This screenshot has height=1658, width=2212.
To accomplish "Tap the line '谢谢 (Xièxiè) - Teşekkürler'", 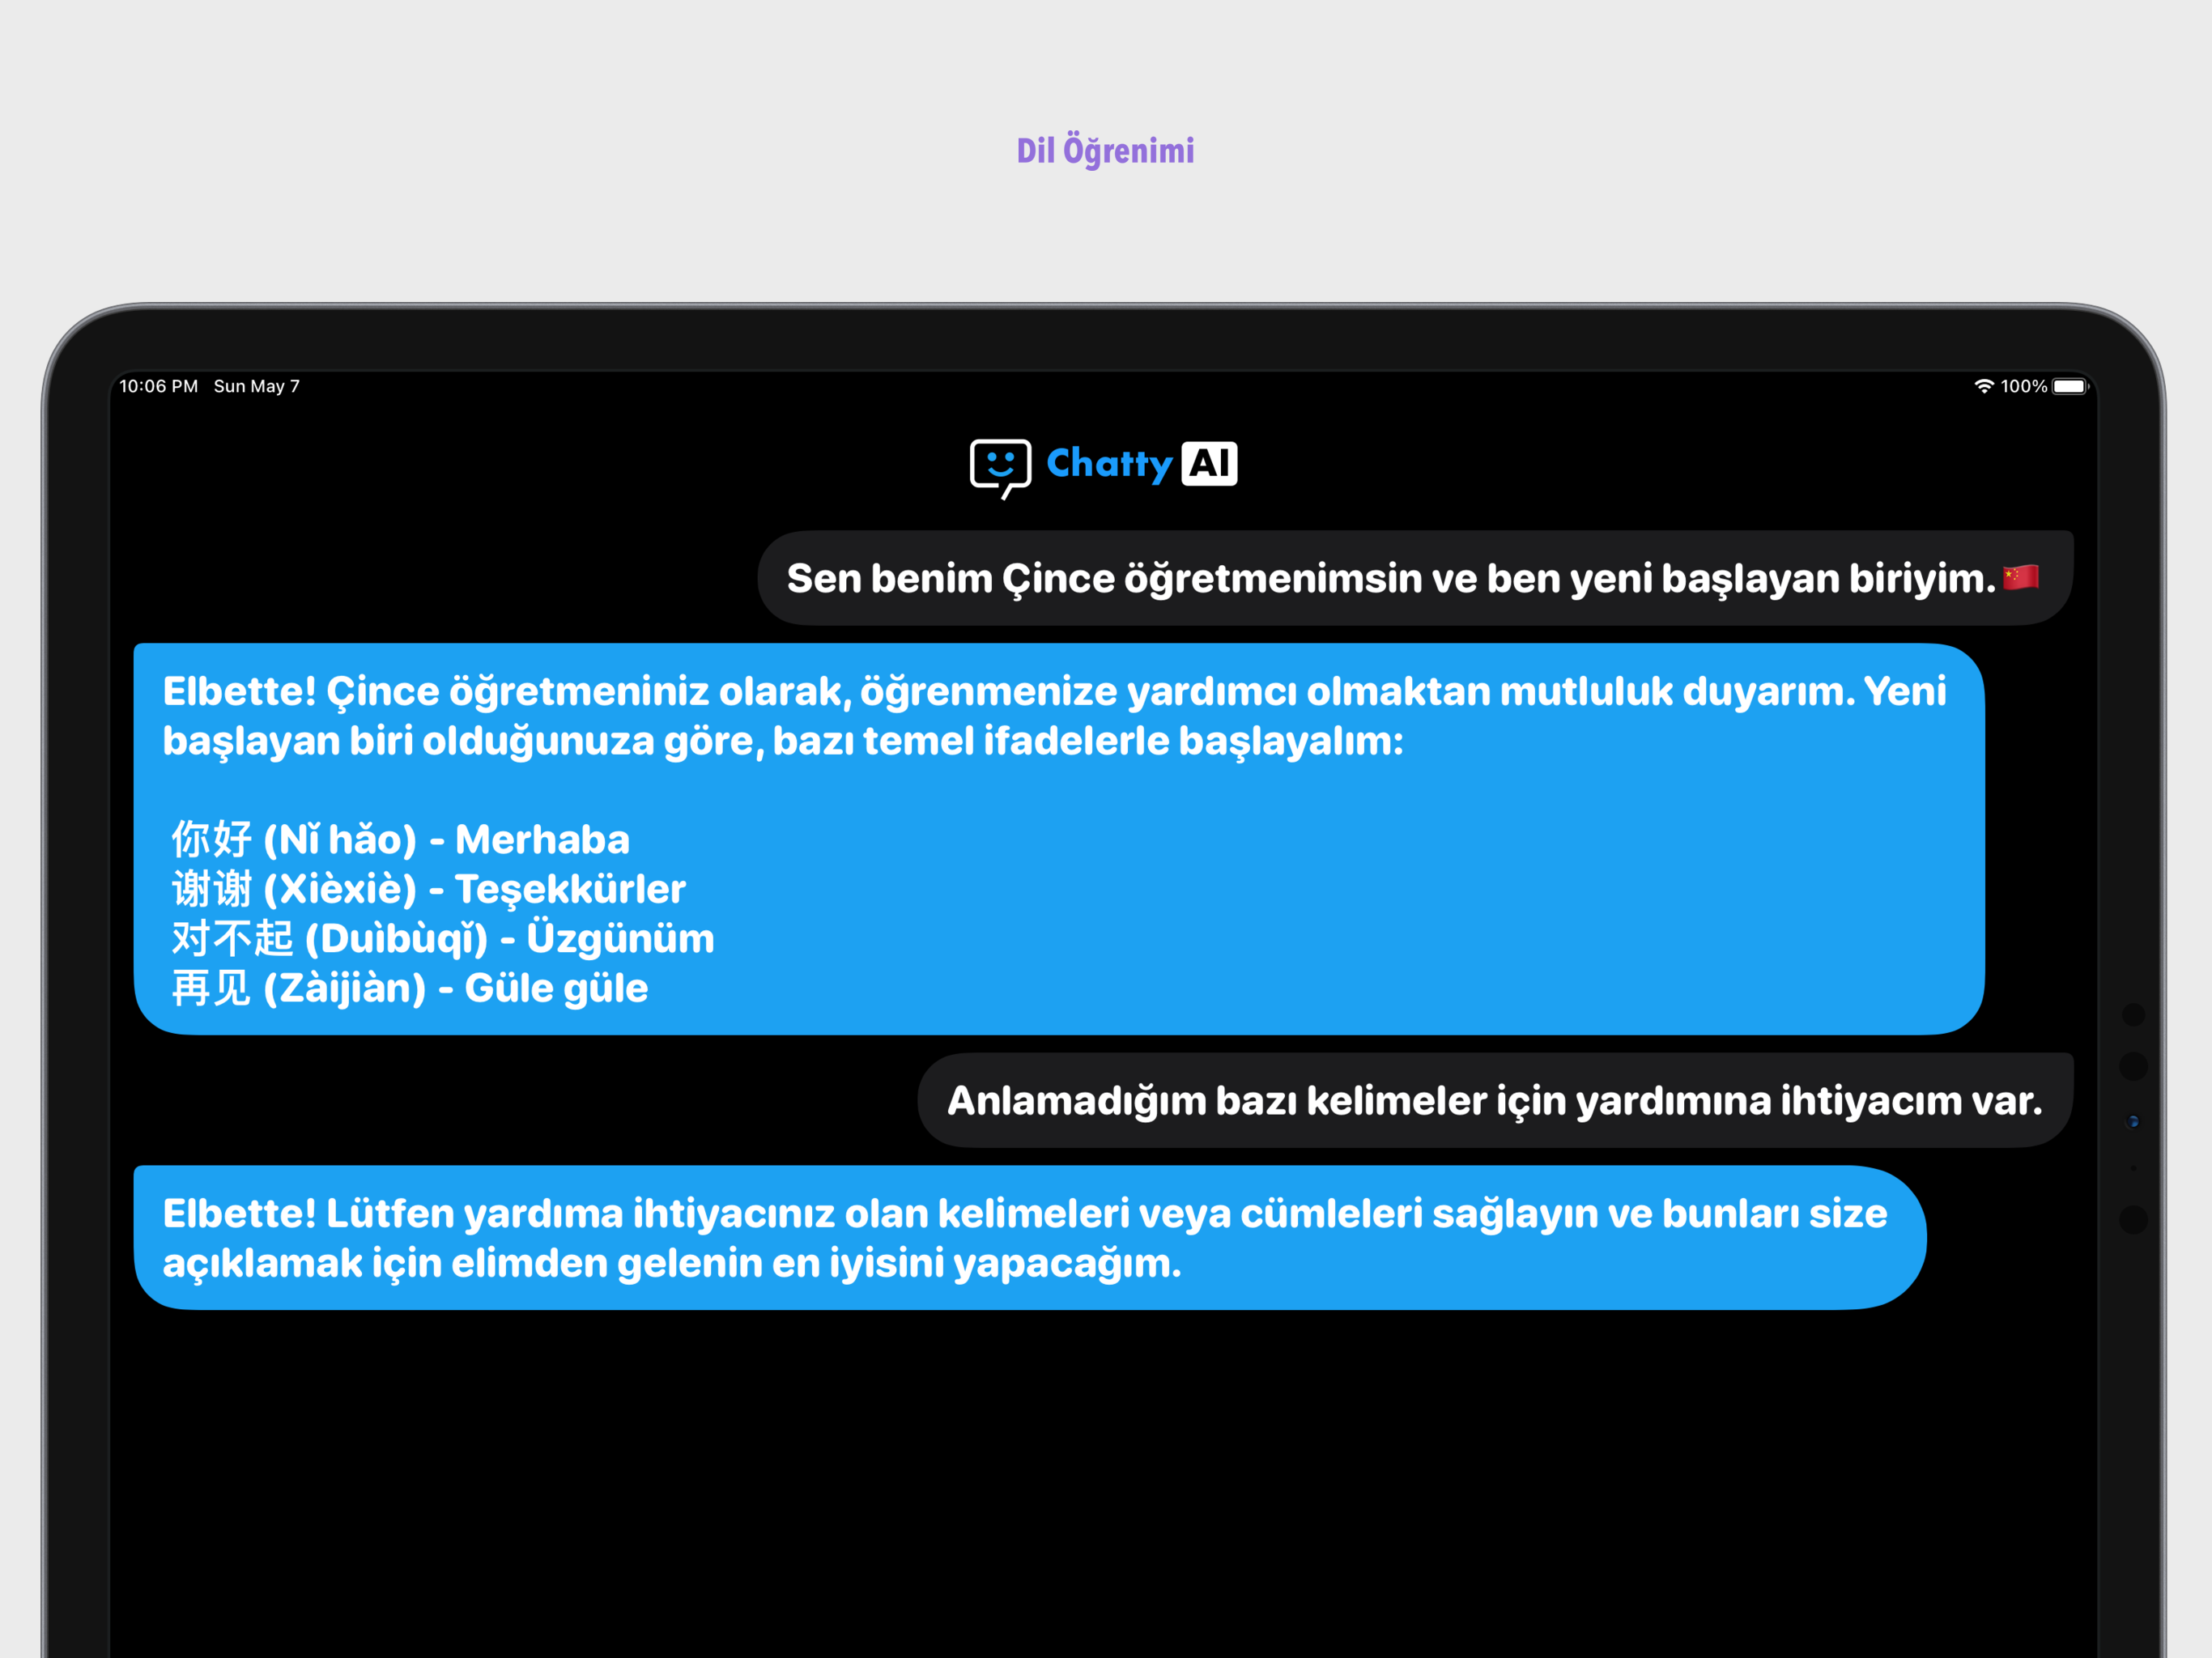I will point(428,888).
